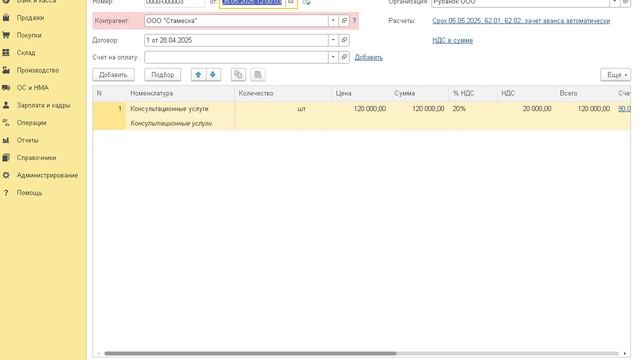Click the НДС column header
The image size is (640, 360).
click(526, 93)
